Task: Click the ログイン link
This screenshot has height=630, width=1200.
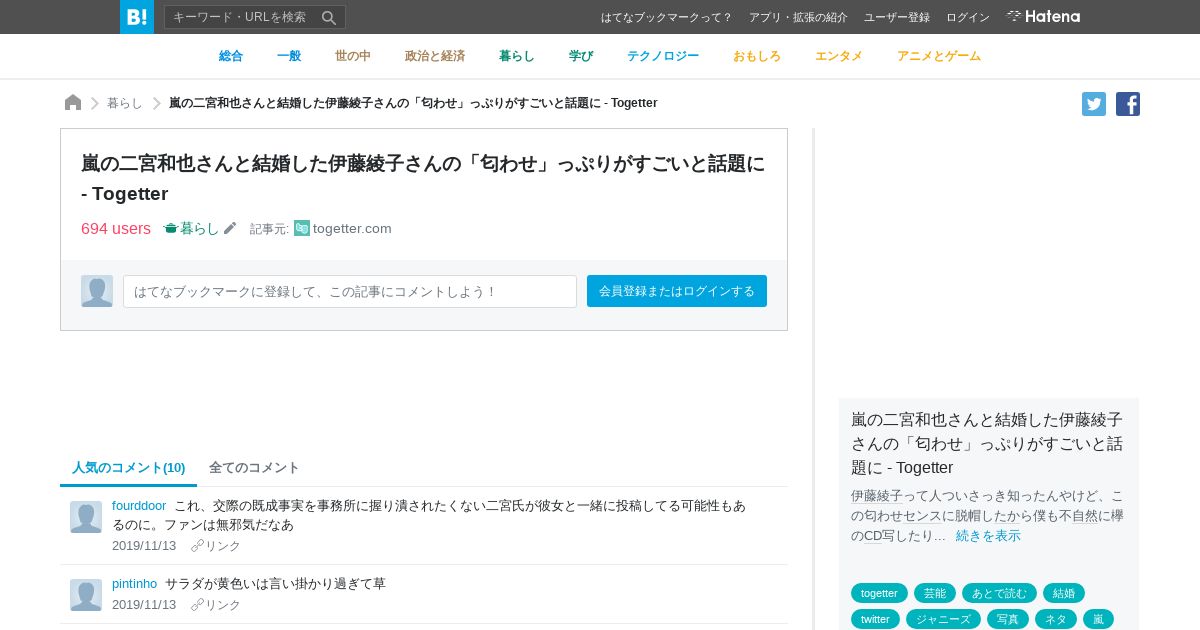Action: click(968, 17)
